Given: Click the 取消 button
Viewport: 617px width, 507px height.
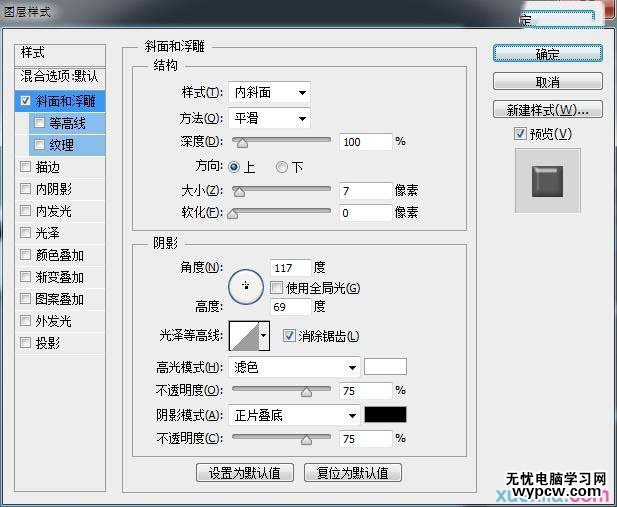Looking at the screenshot, I should tap(548, 82).
